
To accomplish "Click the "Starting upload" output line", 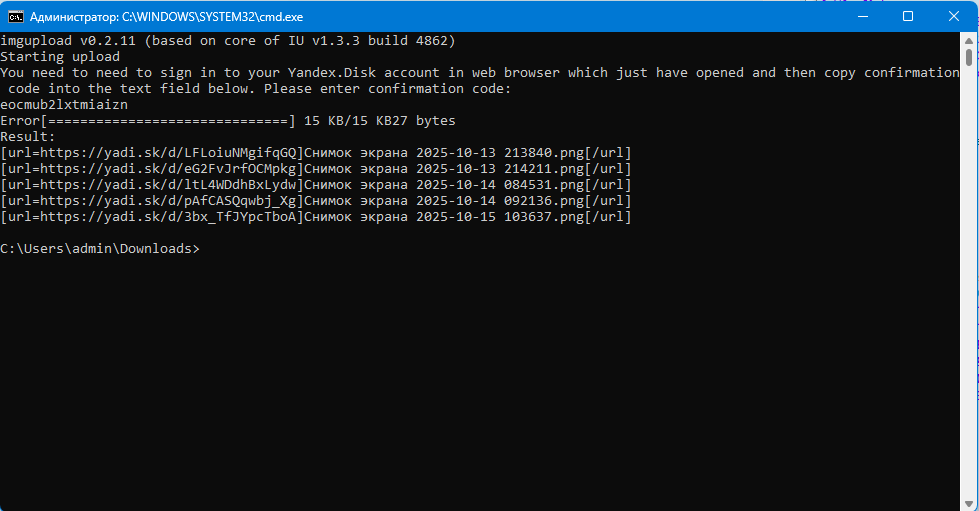I will (x=60, y=57).
